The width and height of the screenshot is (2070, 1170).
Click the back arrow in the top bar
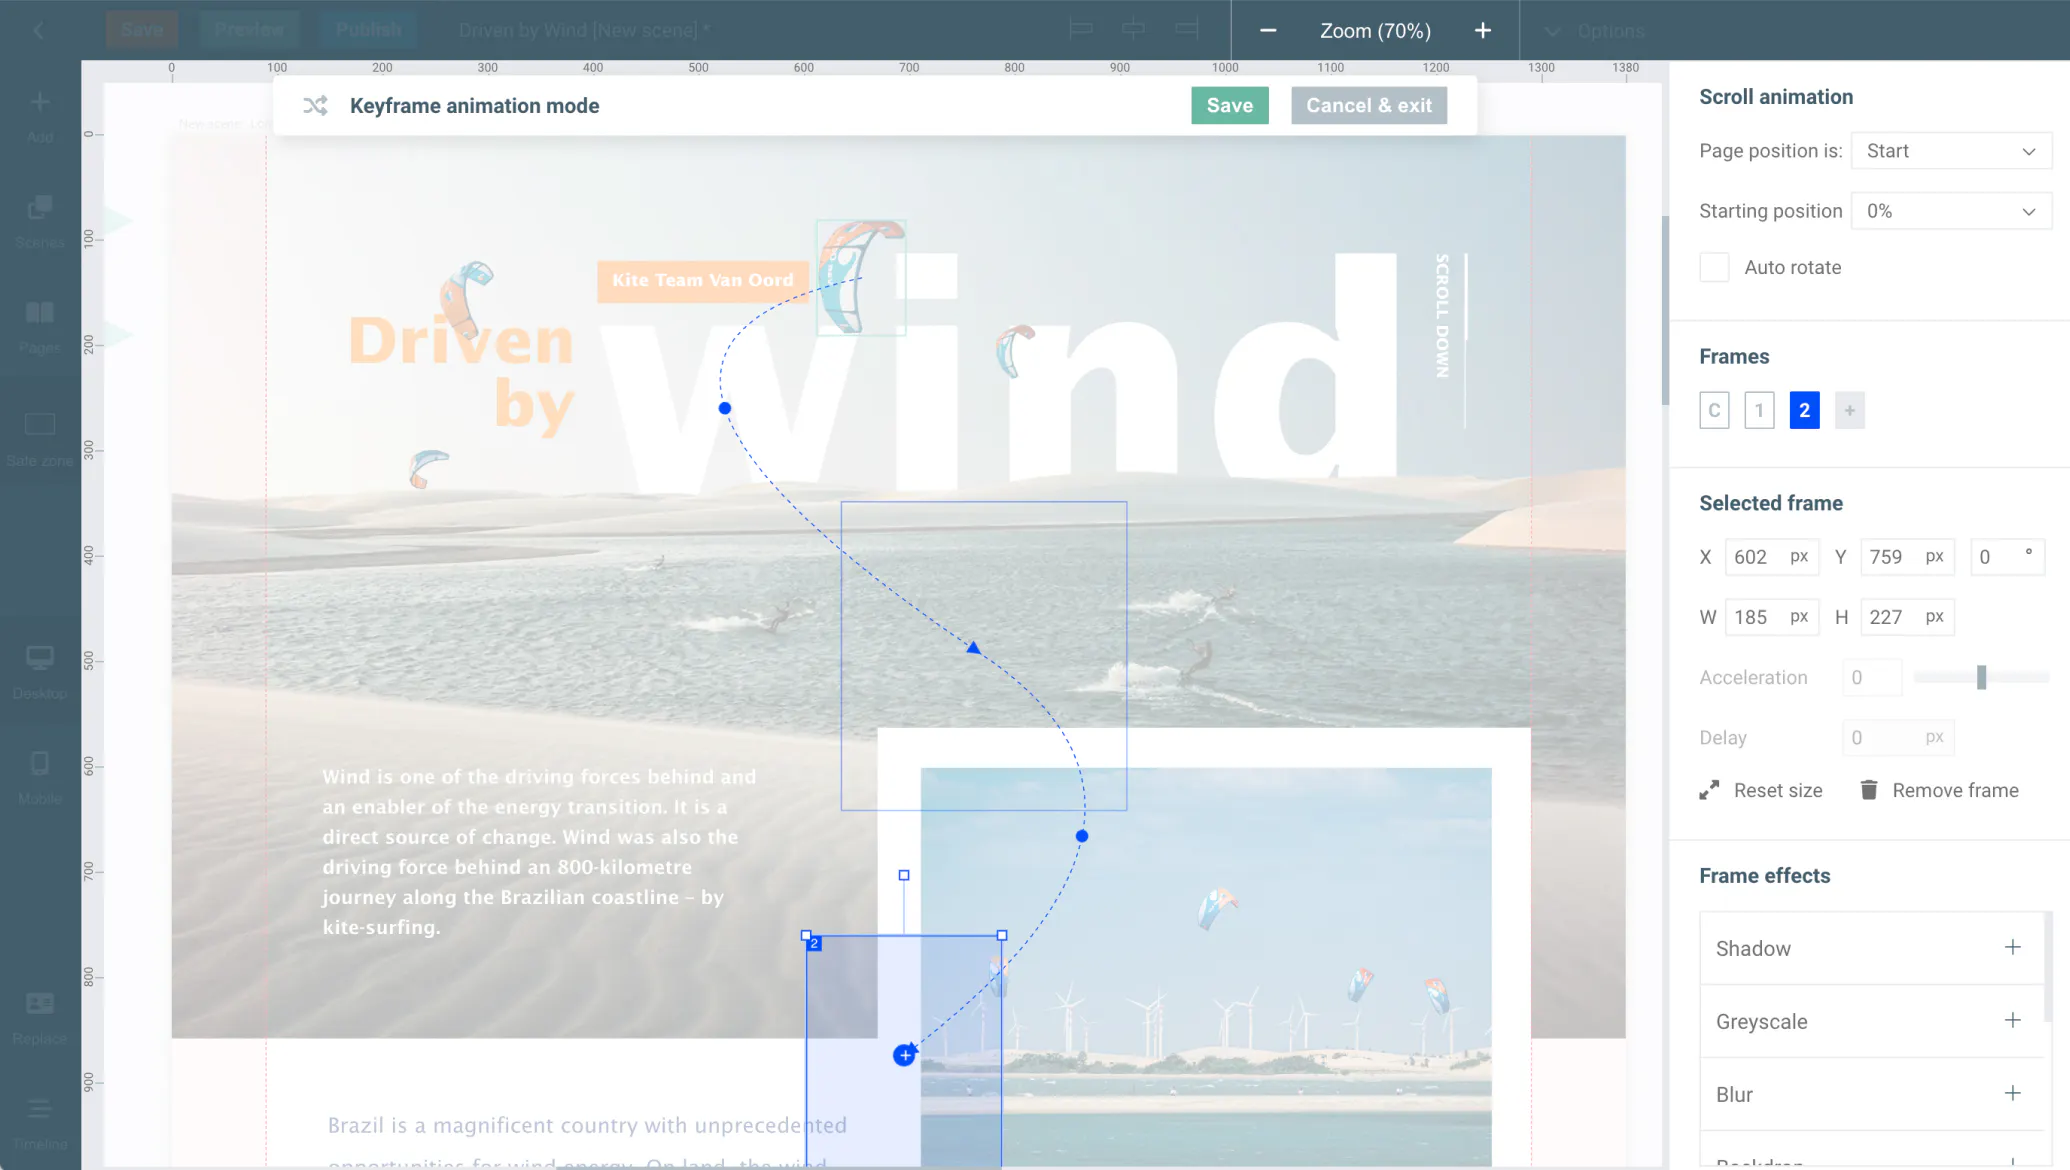pyautogui.click(x=38, y=30)
